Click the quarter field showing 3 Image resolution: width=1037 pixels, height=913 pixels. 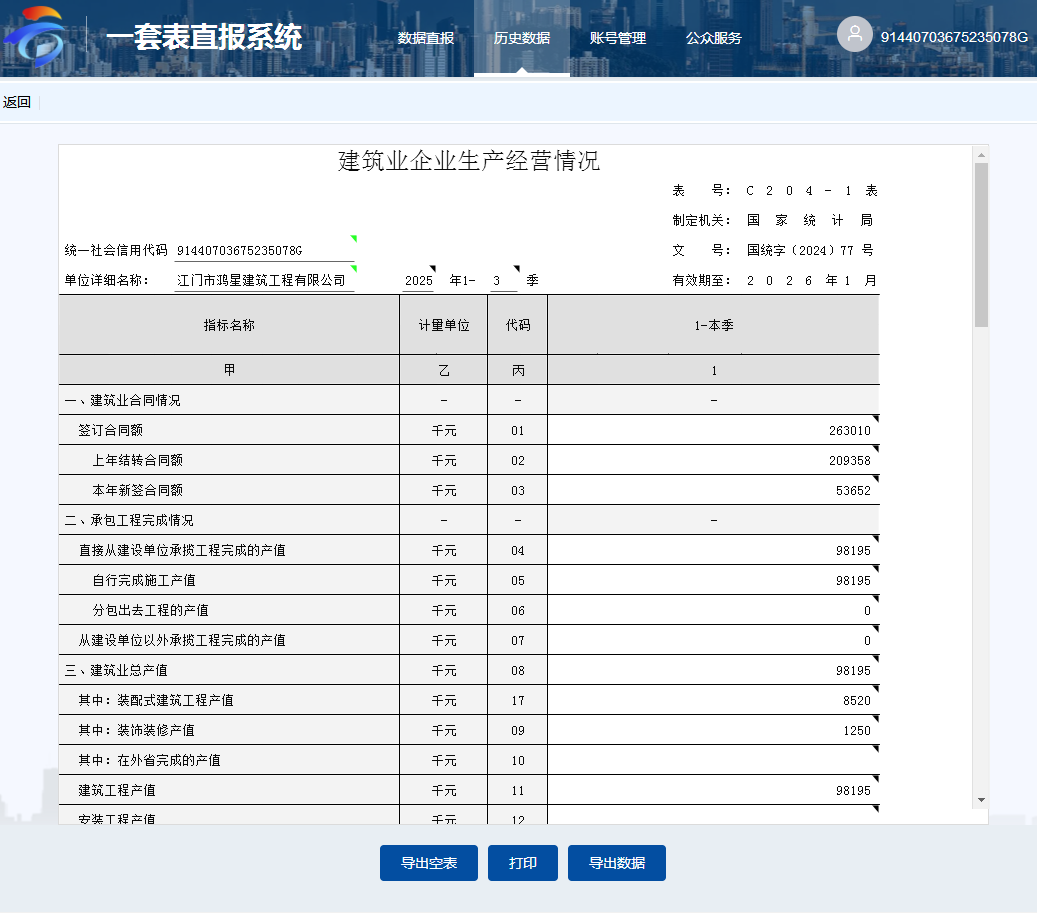pyautogui.click(x=503, y=281)
